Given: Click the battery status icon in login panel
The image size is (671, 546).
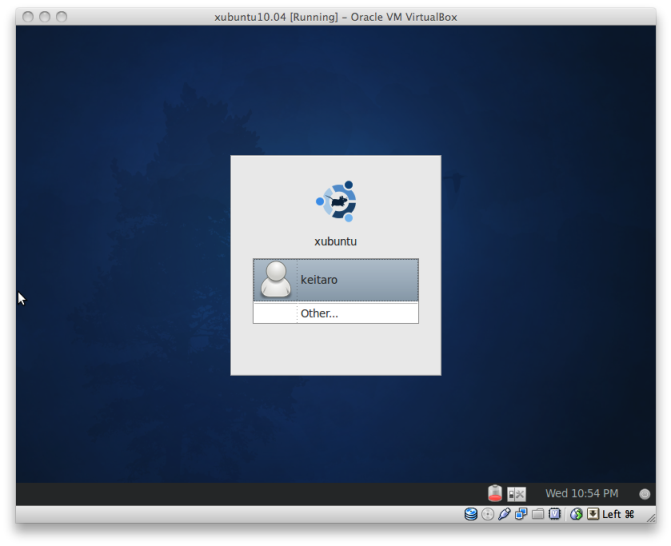Looking at the screenshot, I should pos(495,493).
